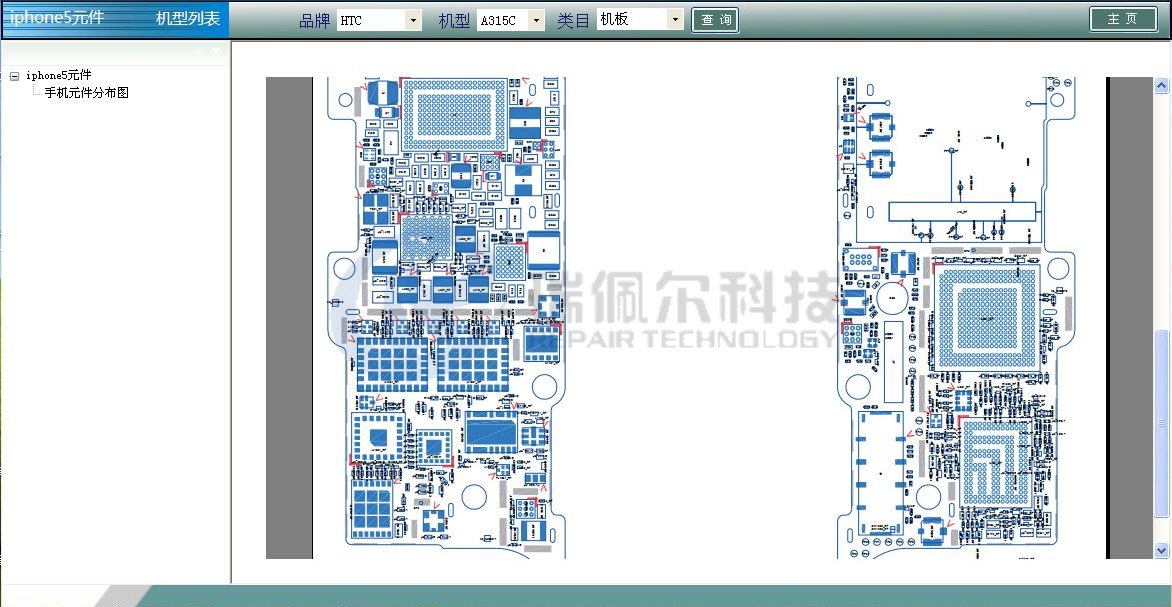Click the 查询 search button
Viewport: 1172px width, 607px height.
point(715,20)
